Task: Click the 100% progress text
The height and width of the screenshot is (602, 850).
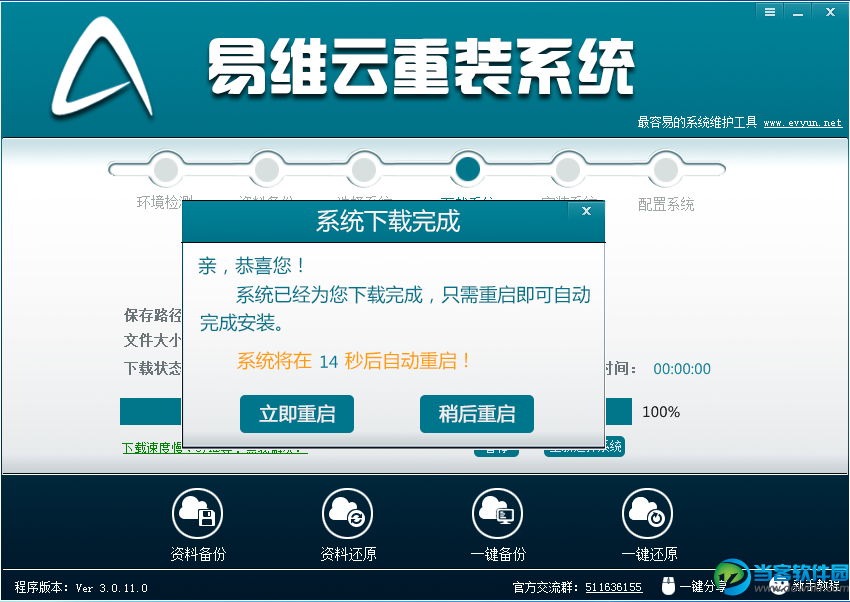Action: [661, 412]
